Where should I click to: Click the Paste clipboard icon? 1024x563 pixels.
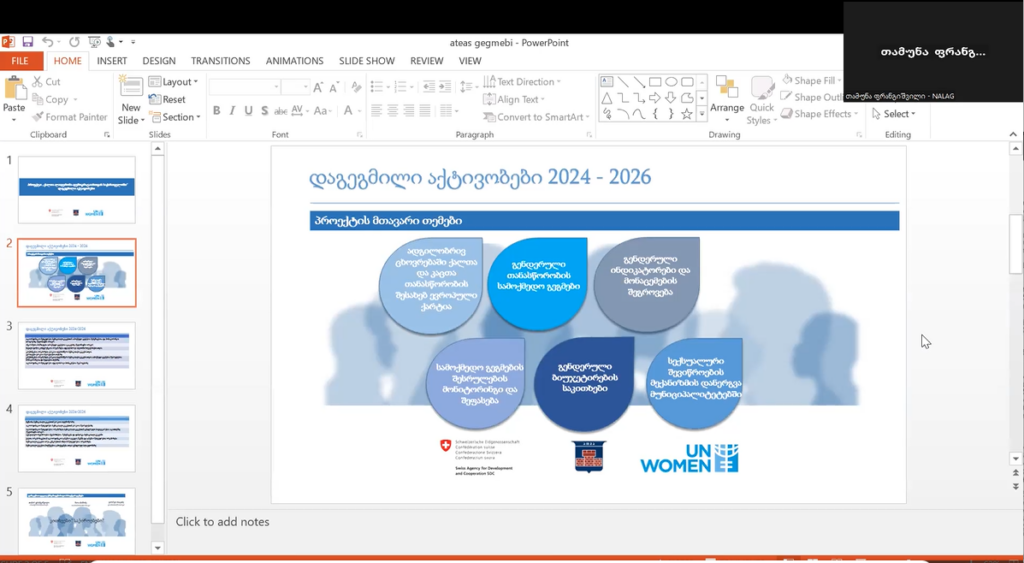coord(14,90)
